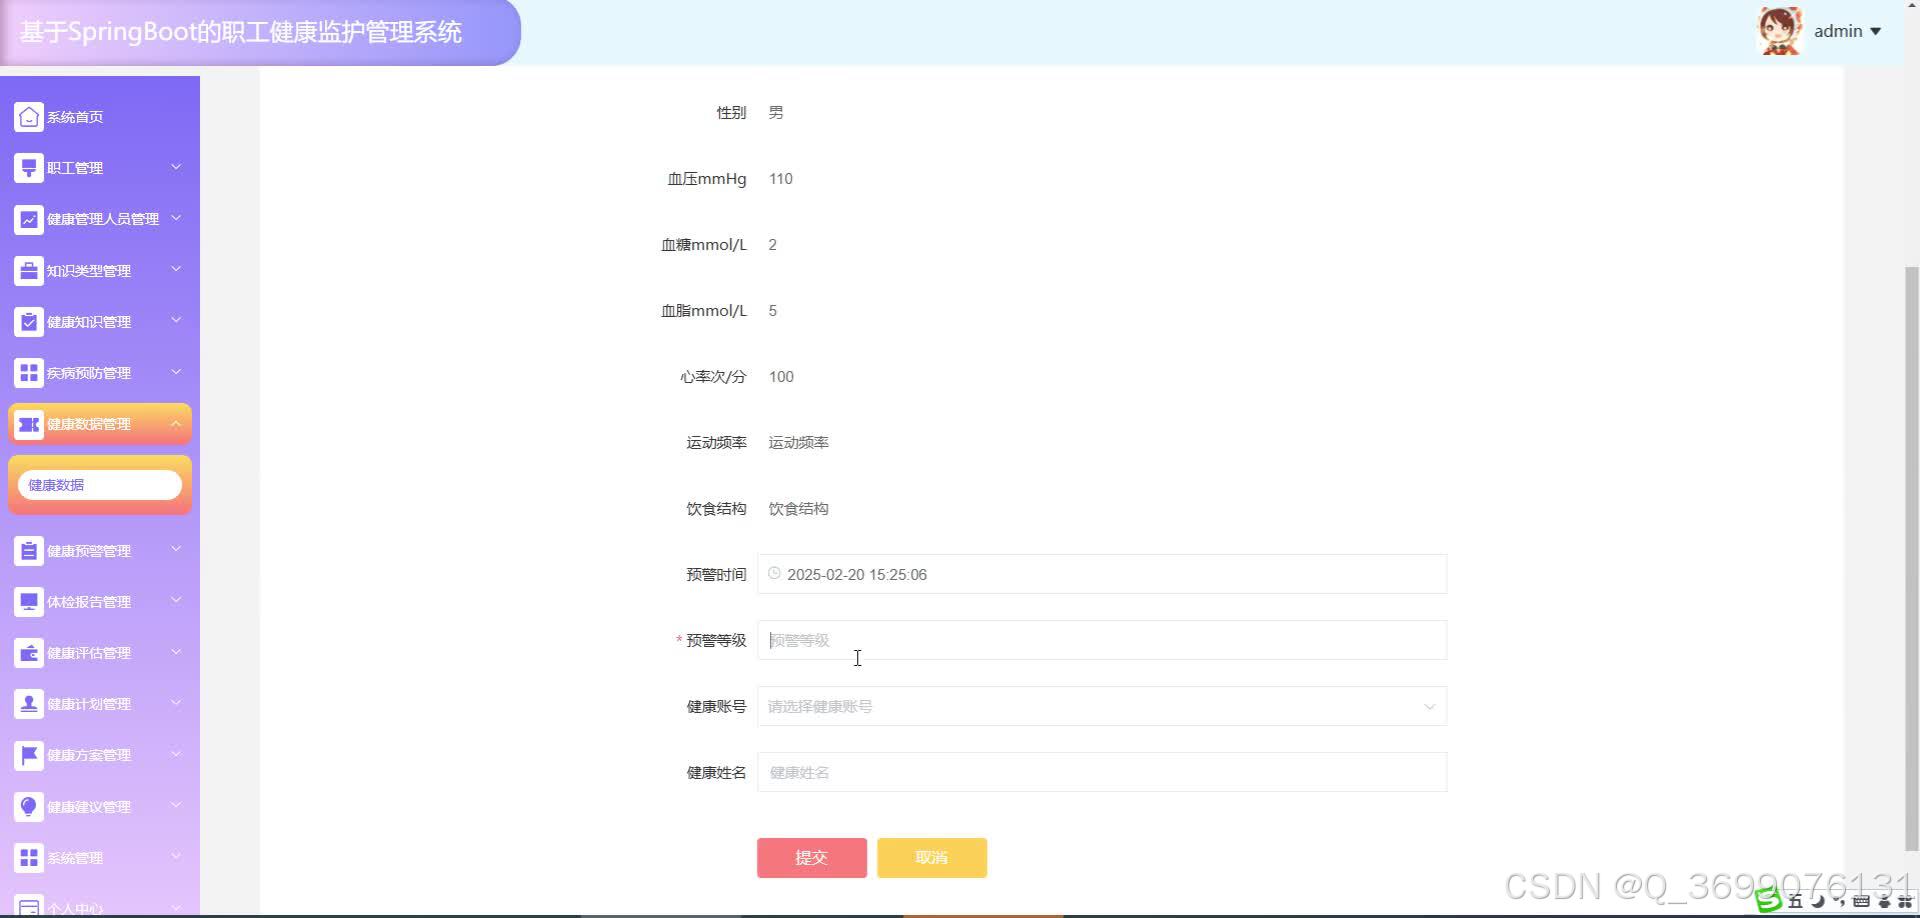Open the 健康账号 selection dropdown
The image size is (1920, 918).
click(1428, 706)
